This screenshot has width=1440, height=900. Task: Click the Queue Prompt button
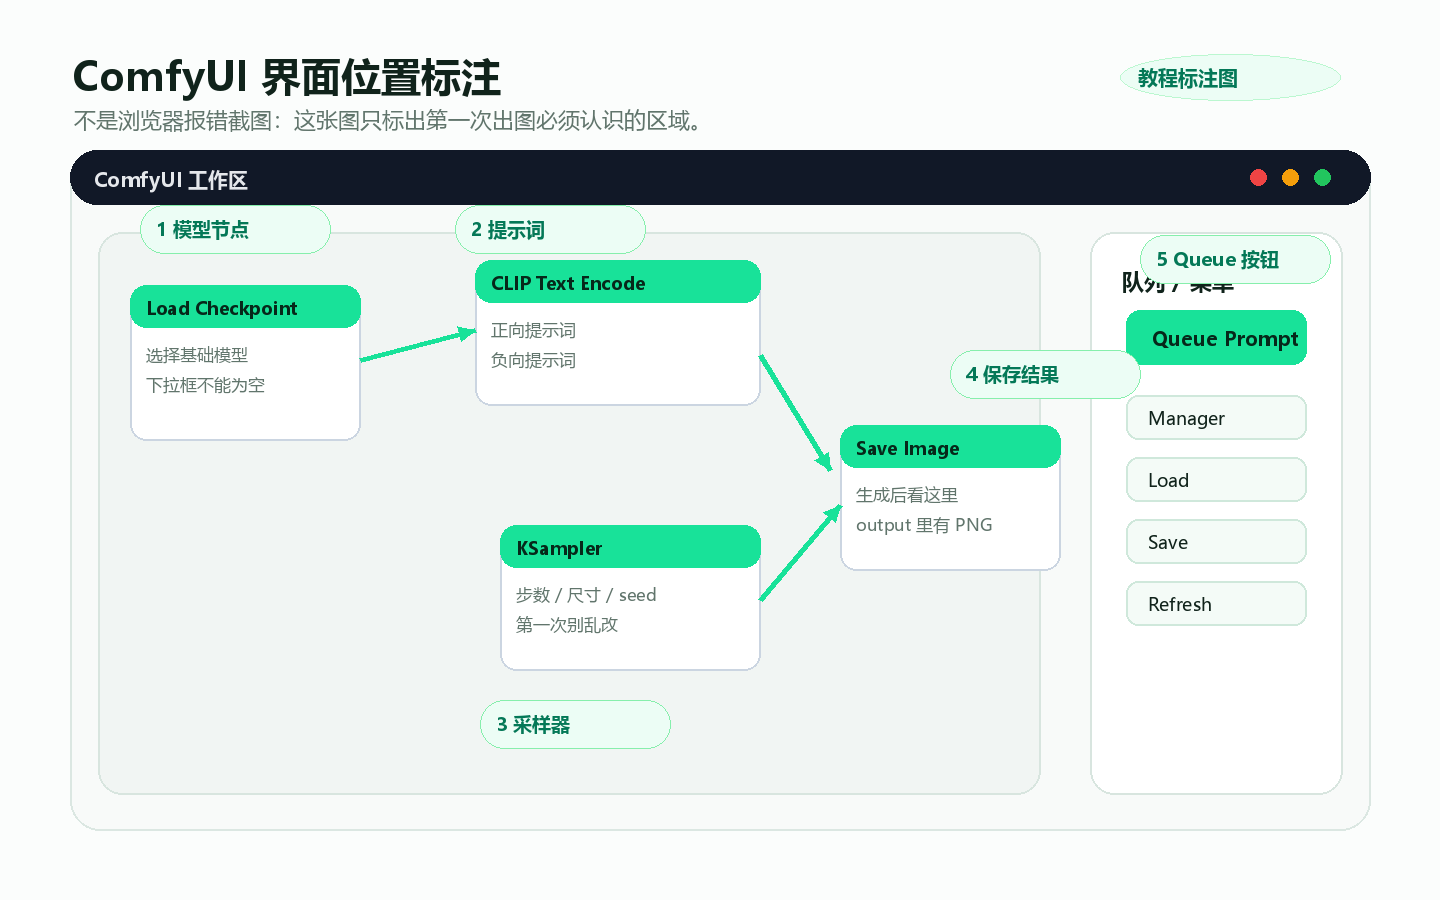tap(1216, 338)
